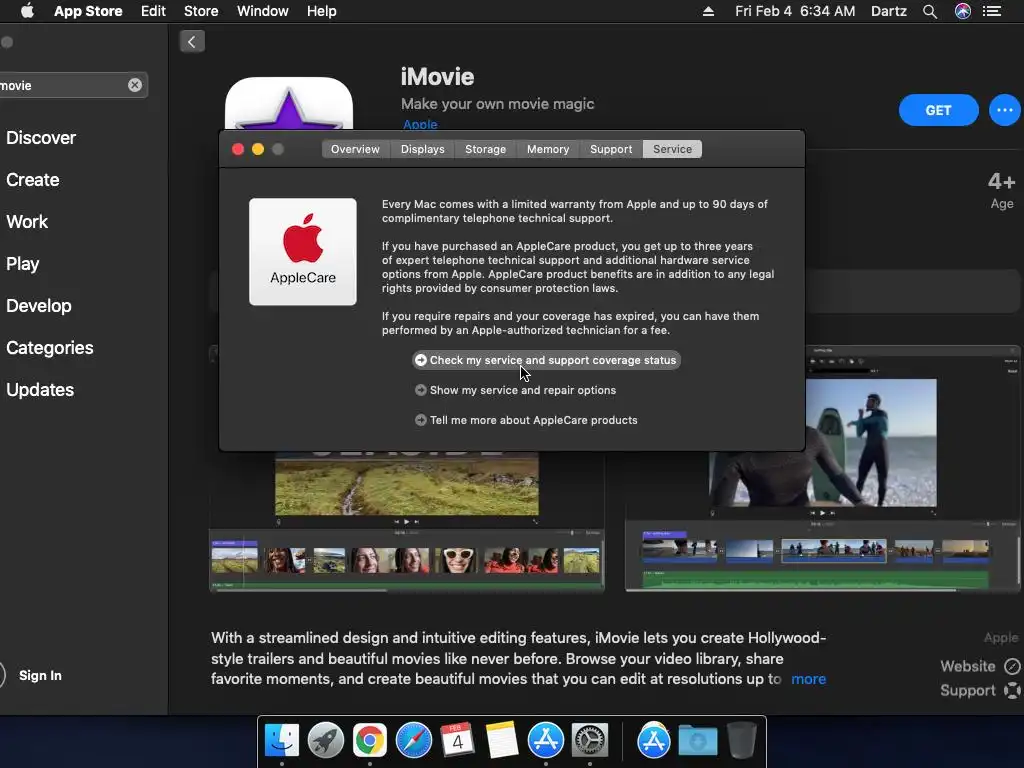The image size is (1024, 768).
Task: Click the Website compass icon
Action: (x=1012, y=666)
